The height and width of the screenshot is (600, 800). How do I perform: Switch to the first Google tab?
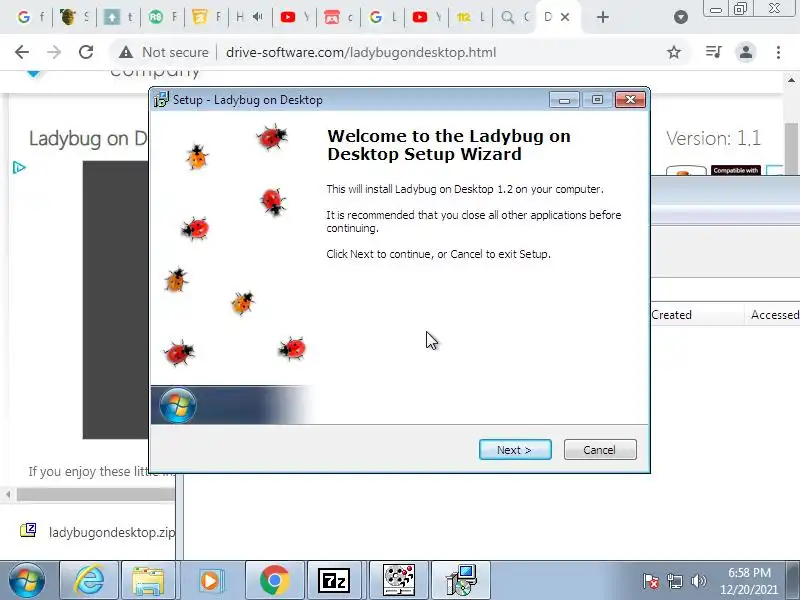(x=30, y=17)
